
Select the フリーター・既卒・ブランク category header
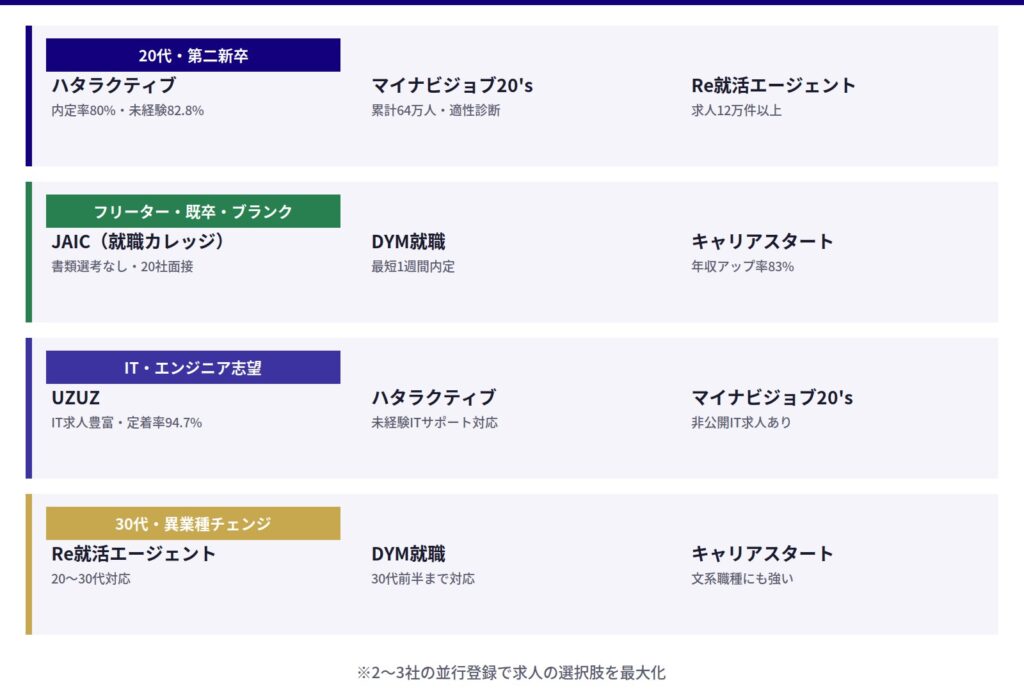(193, 211)
